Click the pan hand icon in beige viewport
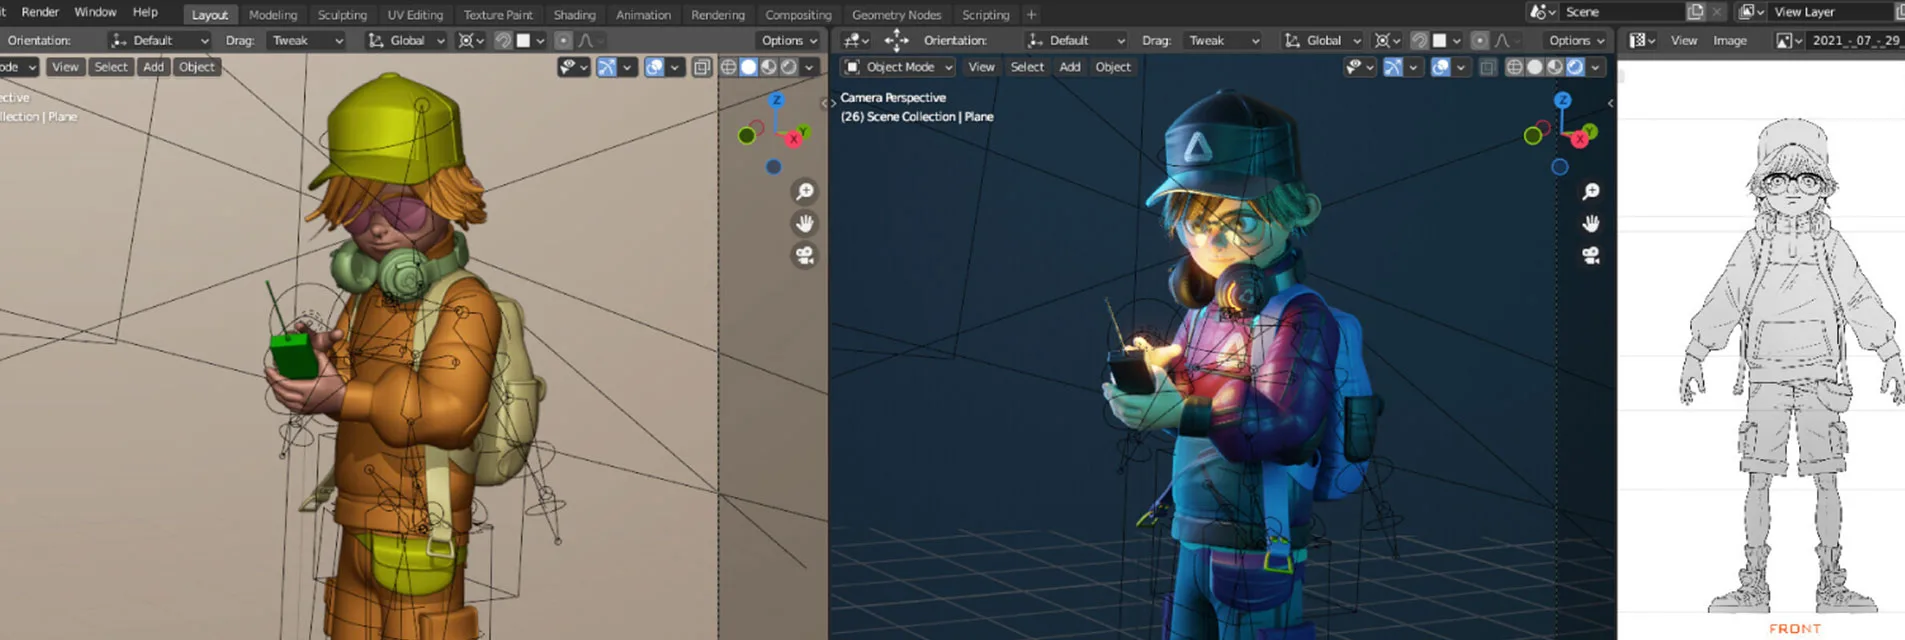Image resolution: width=1905 pixels, height=640 pixels. (804, 223)
